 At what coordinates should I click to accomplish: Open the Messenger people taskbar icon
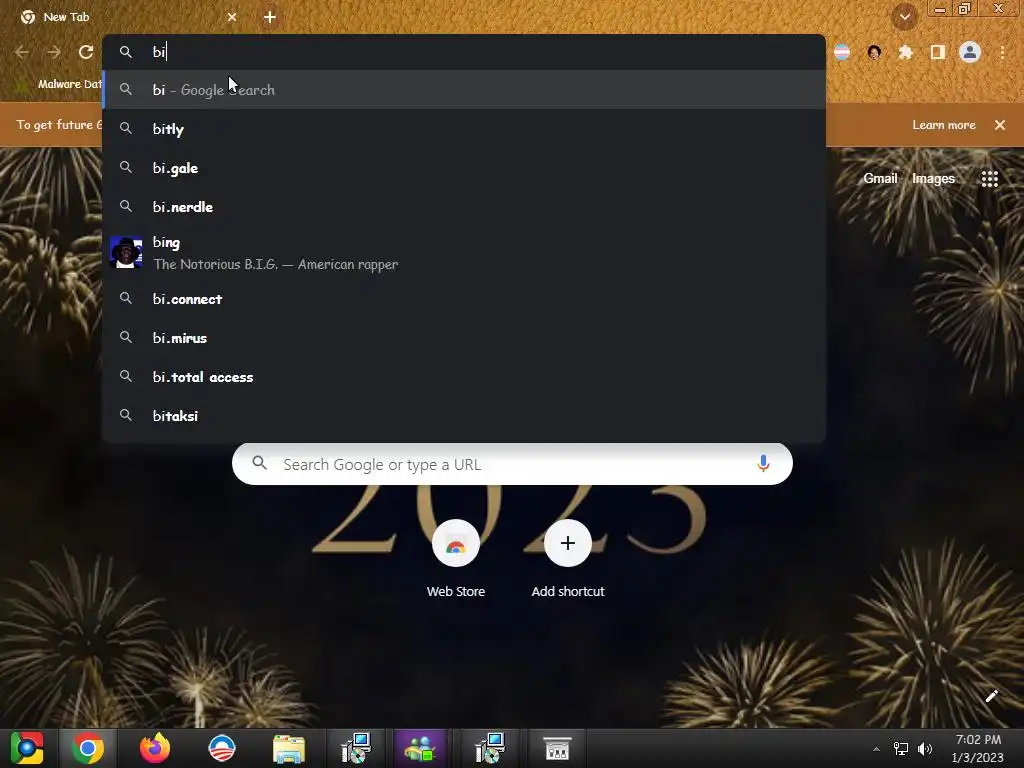coord(420,748)
